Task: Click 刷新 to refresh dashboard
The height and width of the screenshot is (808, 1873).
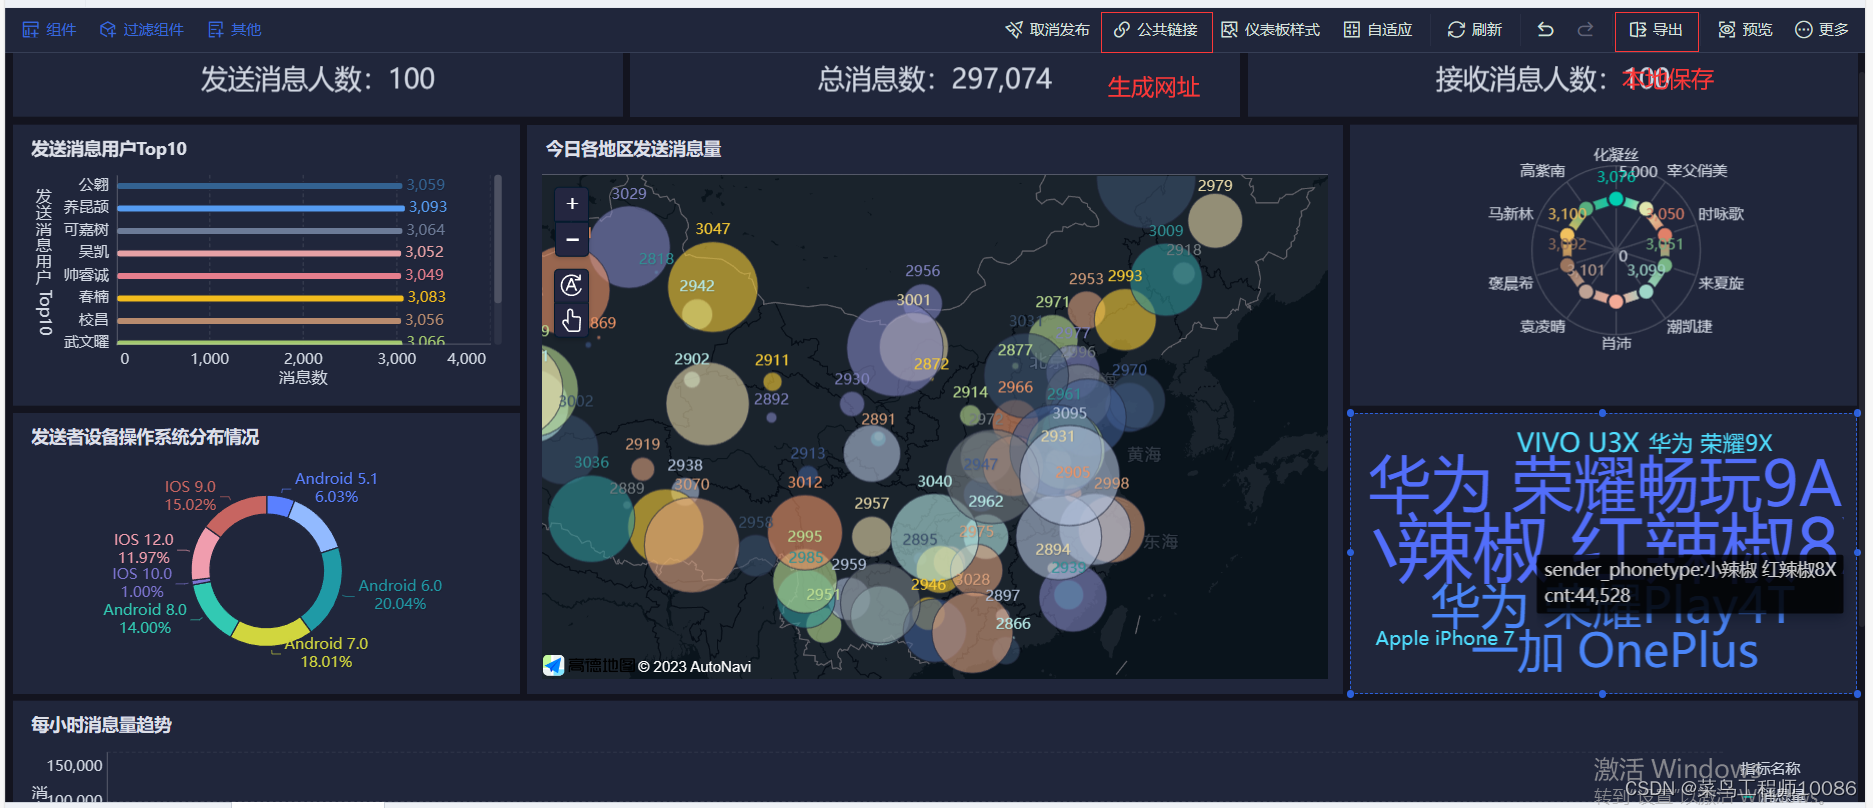Action: click(x=1475, y=30)
